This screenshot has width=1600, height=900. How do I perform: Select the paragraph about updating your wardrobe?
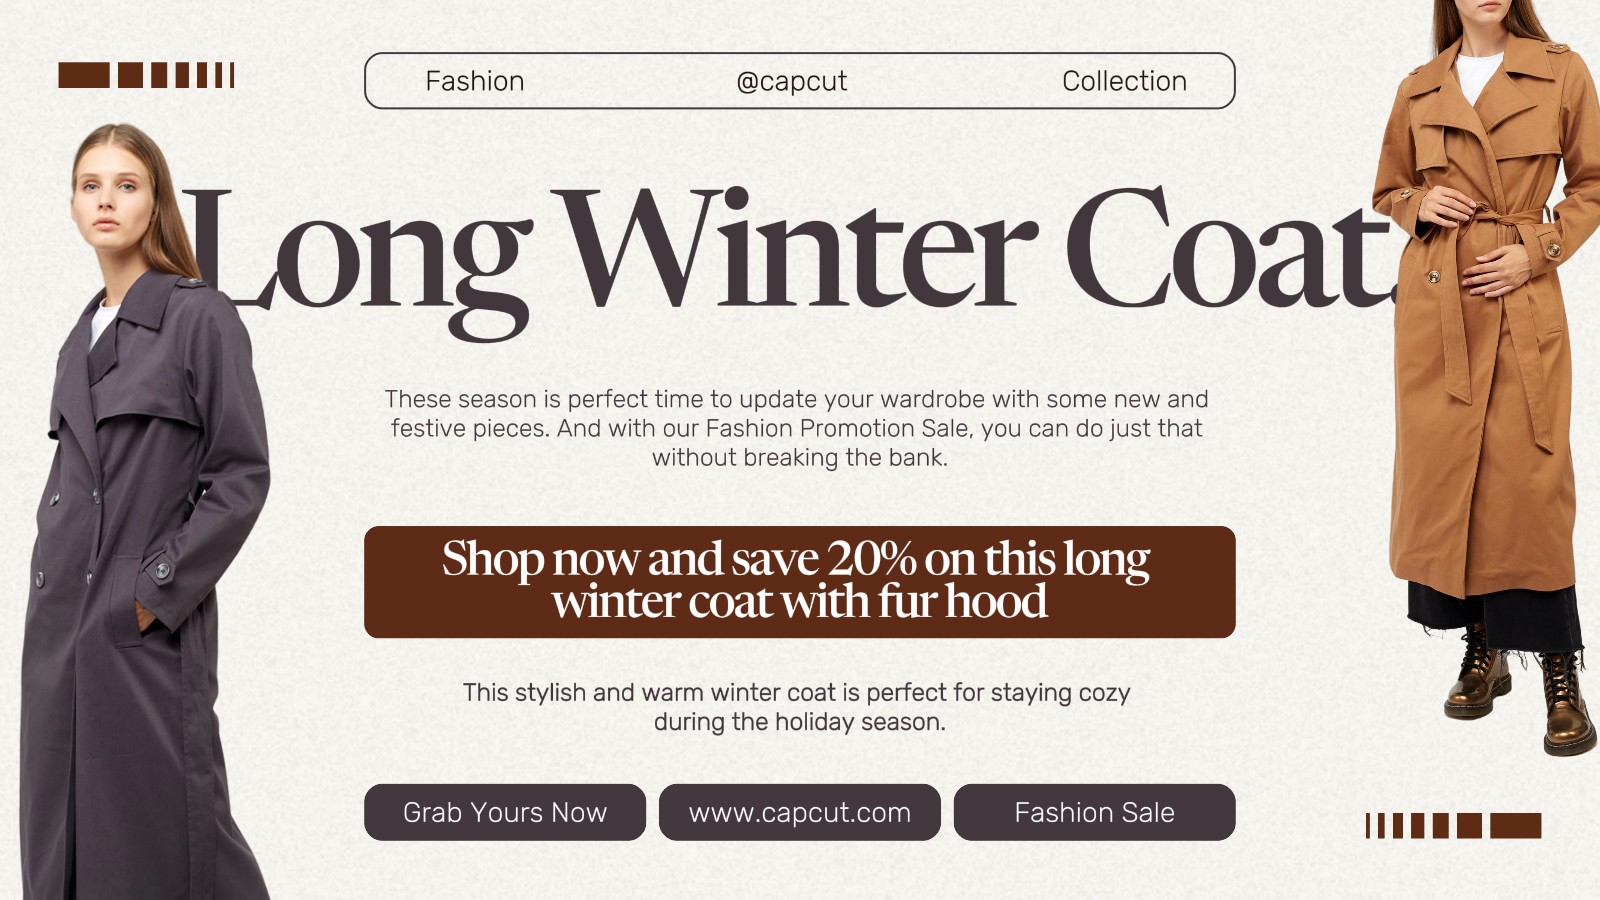[x=798, y=428]
